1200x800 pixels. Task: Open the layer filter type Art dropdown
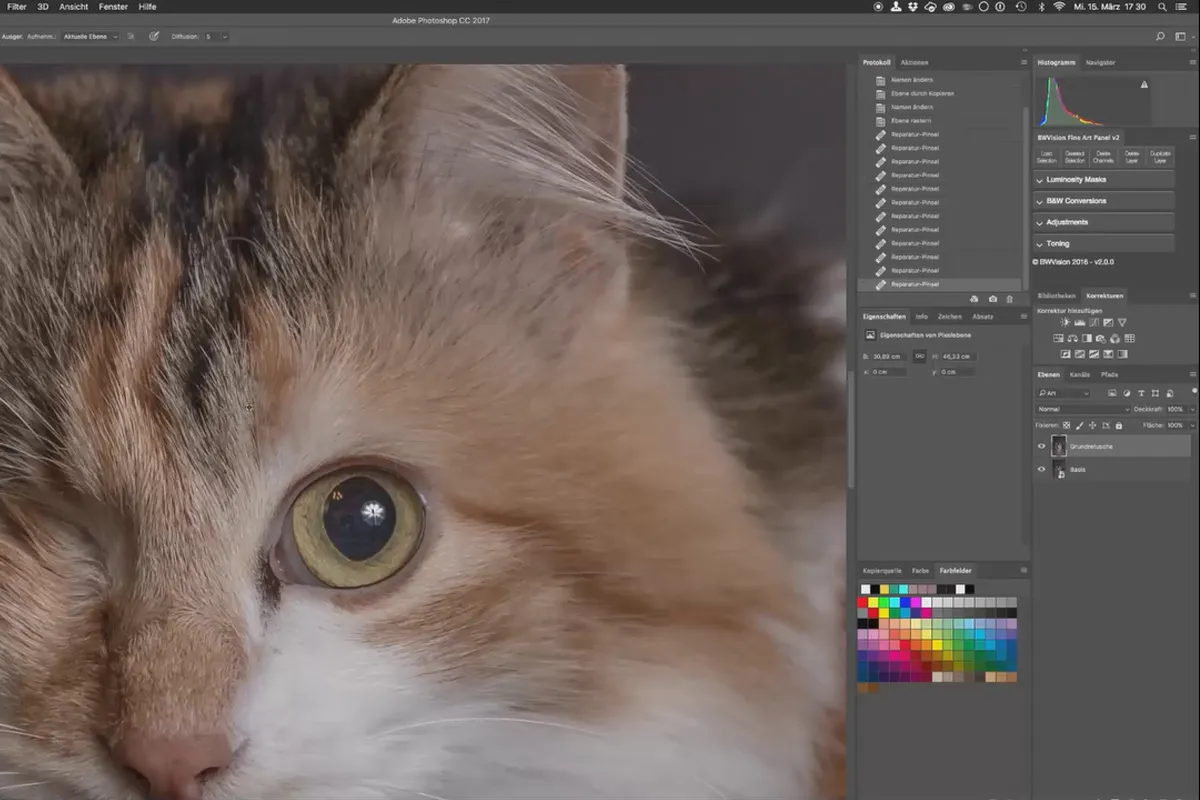click(1063, 393)
